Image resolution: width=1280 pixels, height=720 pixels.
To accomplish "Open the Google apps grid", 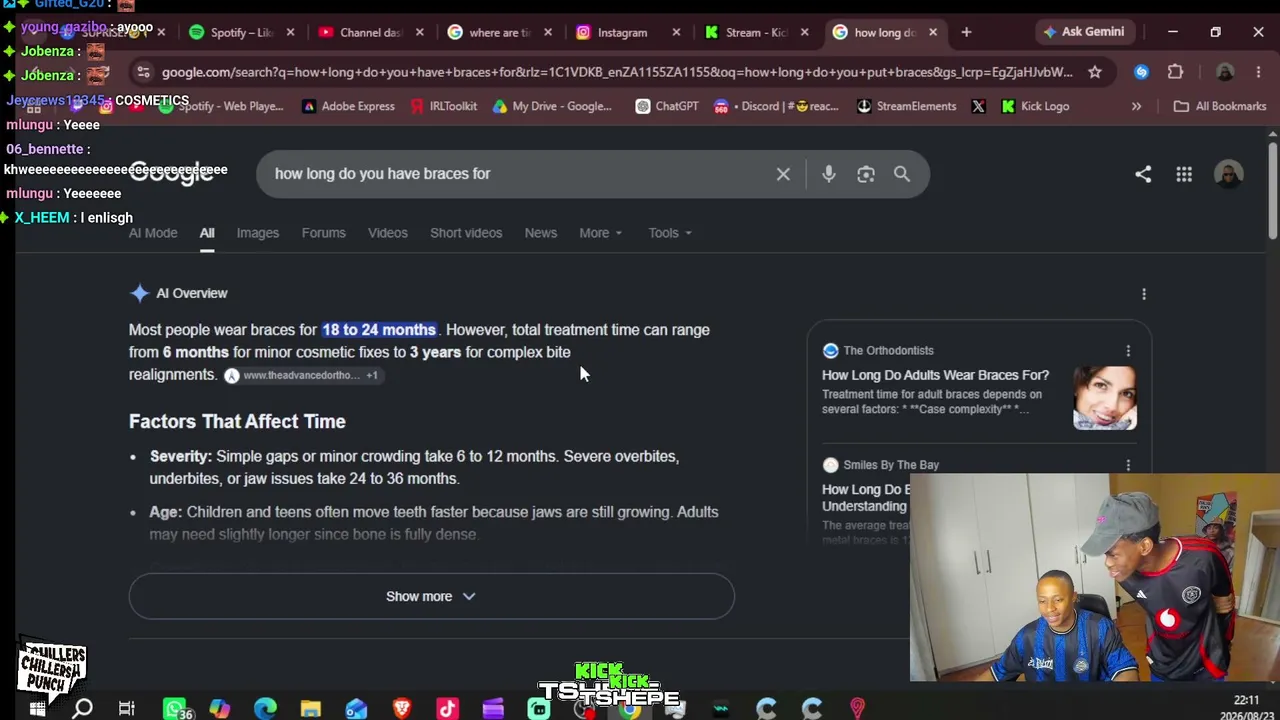I will 1184,175.
